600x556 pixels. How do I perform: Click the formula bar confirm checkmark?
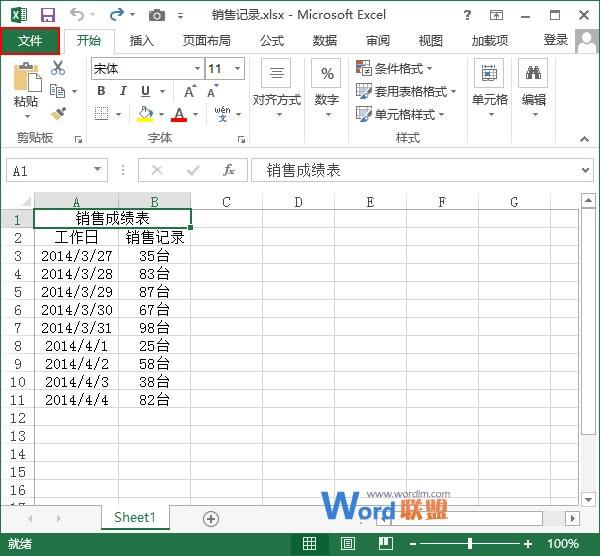(x=193, y=170)
